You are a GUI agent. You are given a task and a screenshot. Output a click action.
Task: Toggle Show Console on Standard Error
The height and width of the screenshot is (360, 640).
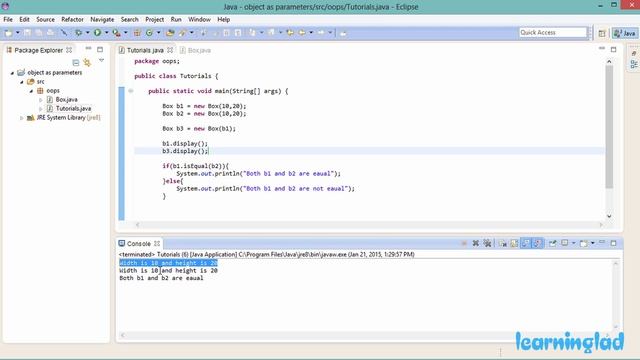(x=538, y=243)
